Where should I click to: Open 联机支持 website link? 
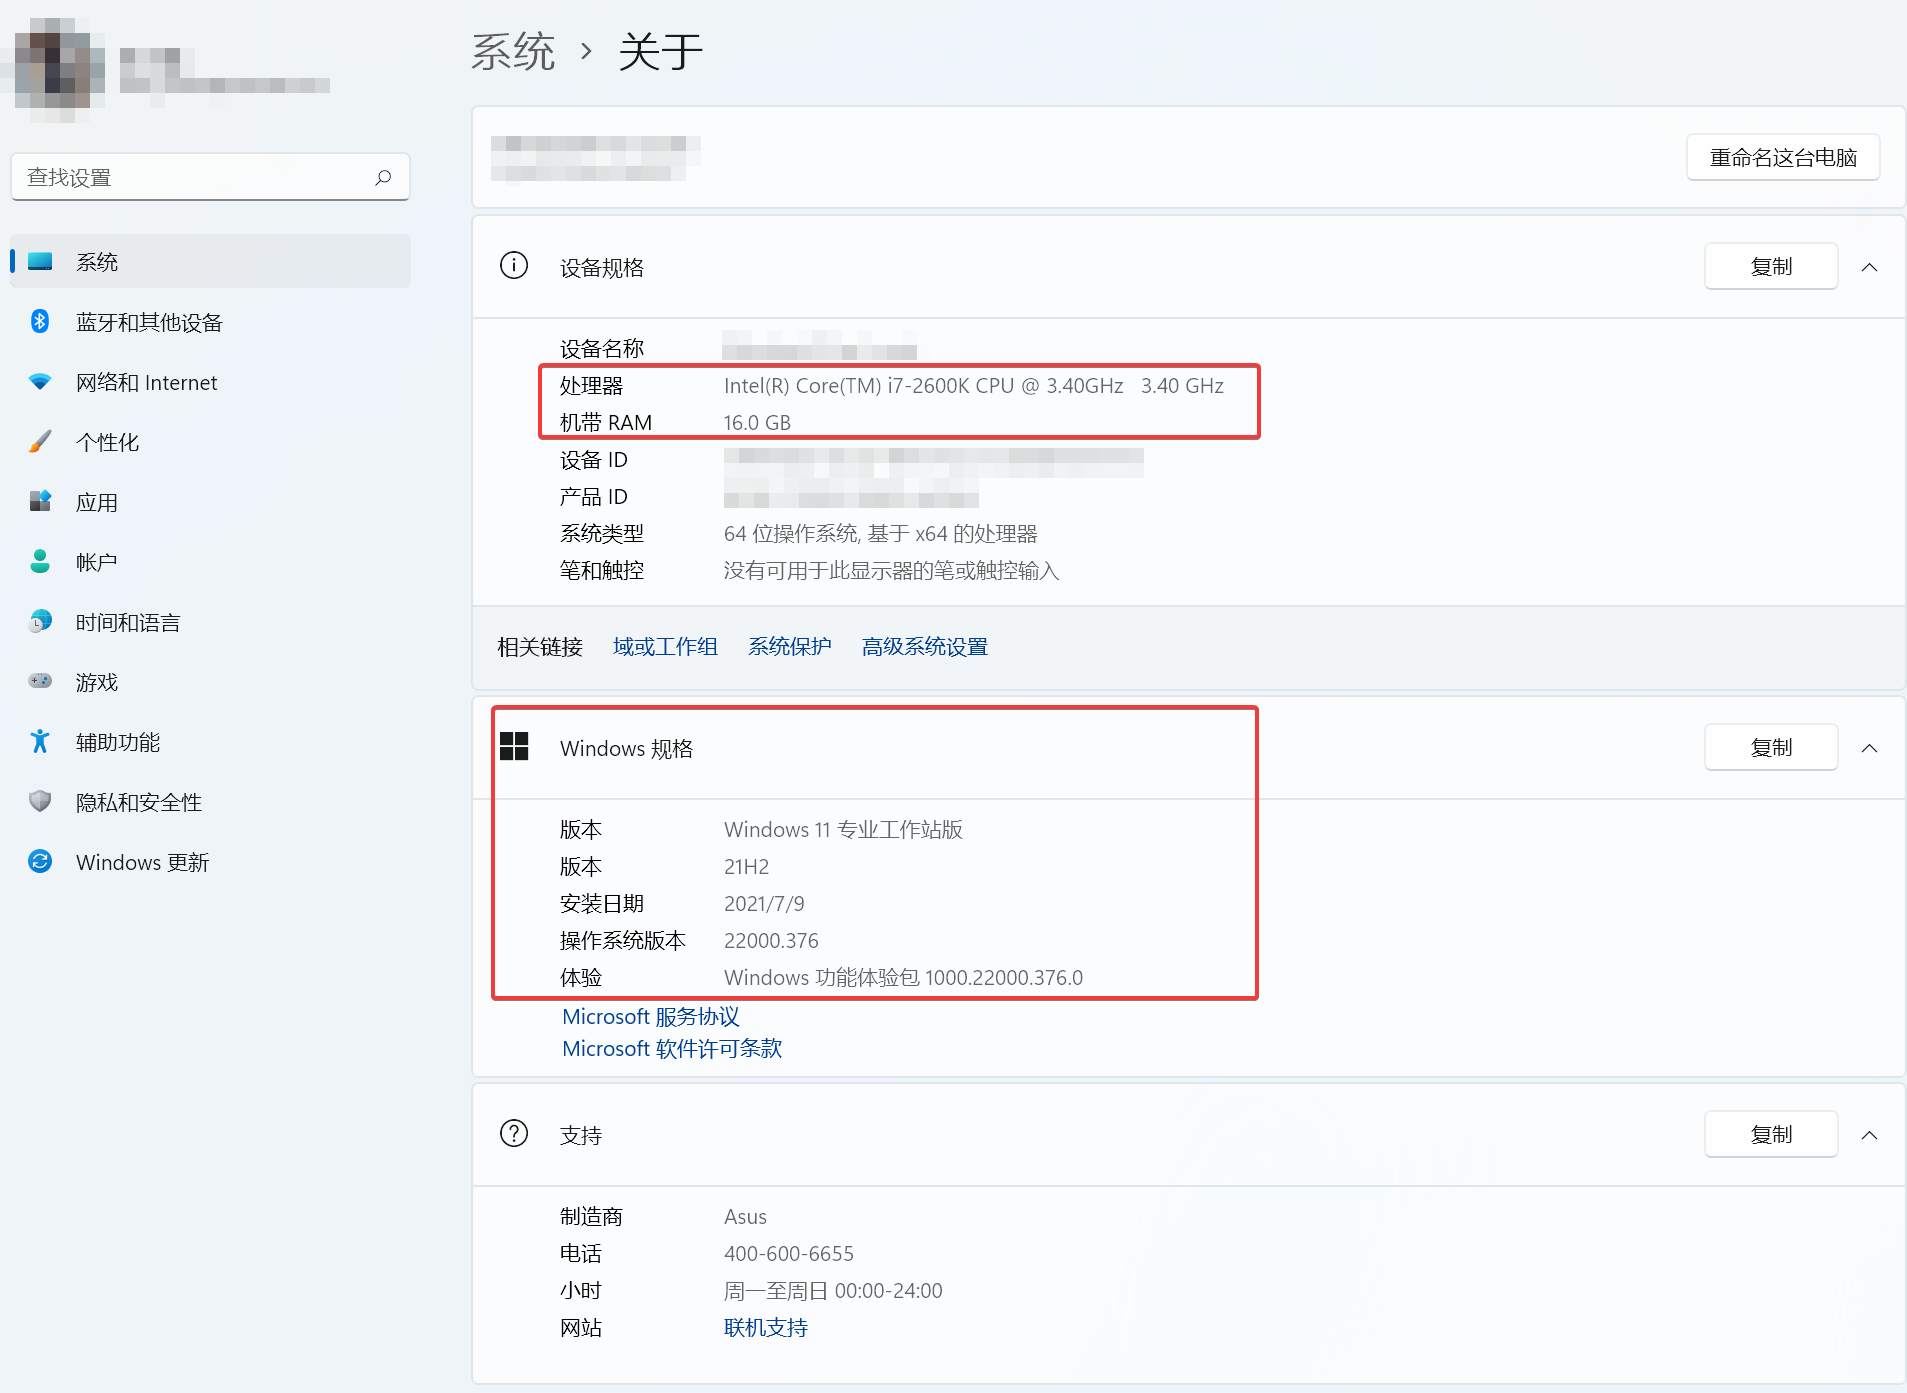click(766, 1328)
